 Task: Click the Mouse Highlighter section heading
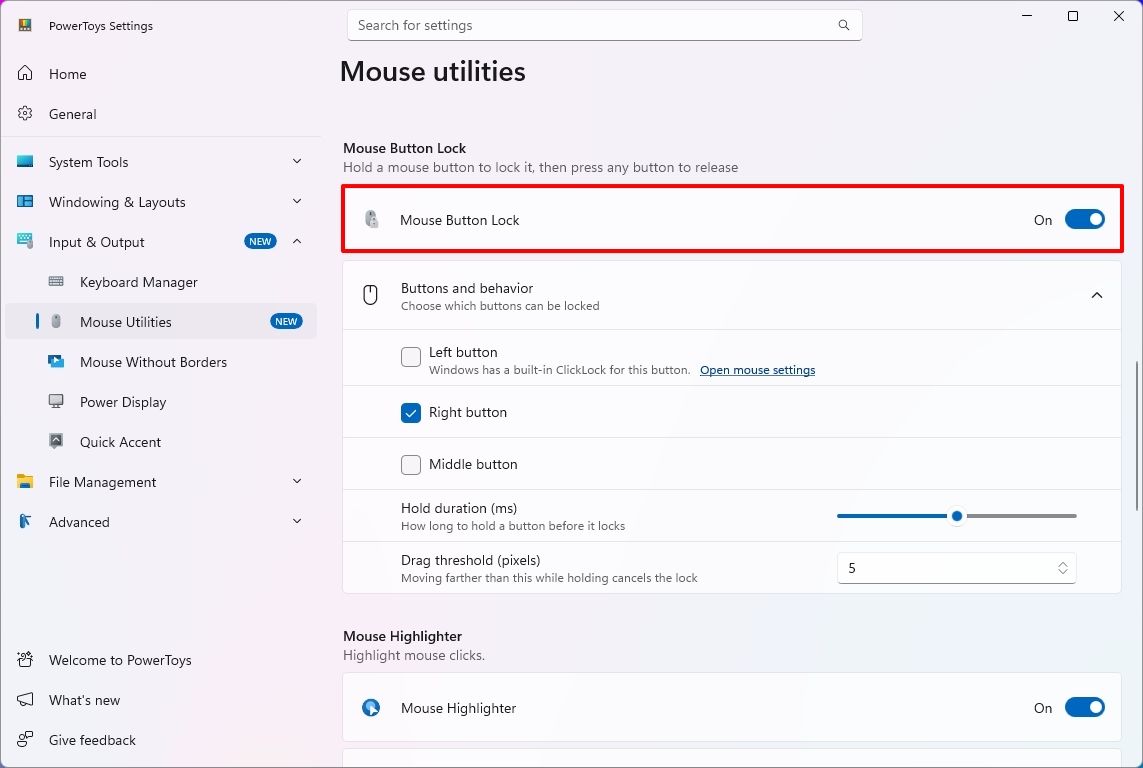point(402,636)
